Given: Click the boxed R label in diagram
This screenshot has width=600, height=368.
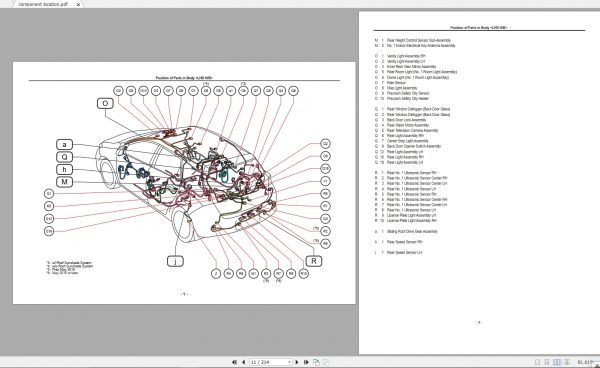Looking at the screenshot, I should tap(314, 261).
